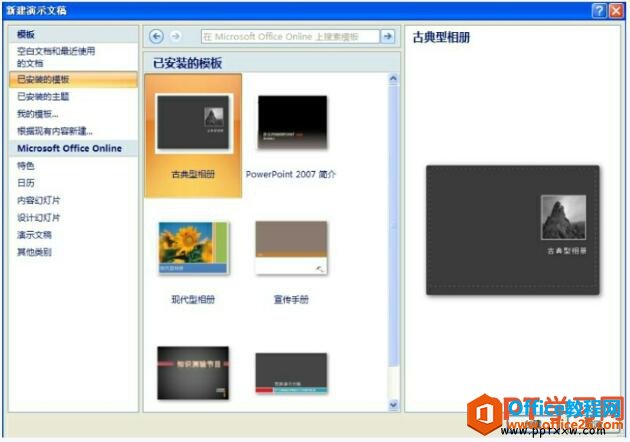630x442 pixels.
Task: Select the PowerPoint 2007 简介 template thumbnail
Action: click(x=292, y=122)
